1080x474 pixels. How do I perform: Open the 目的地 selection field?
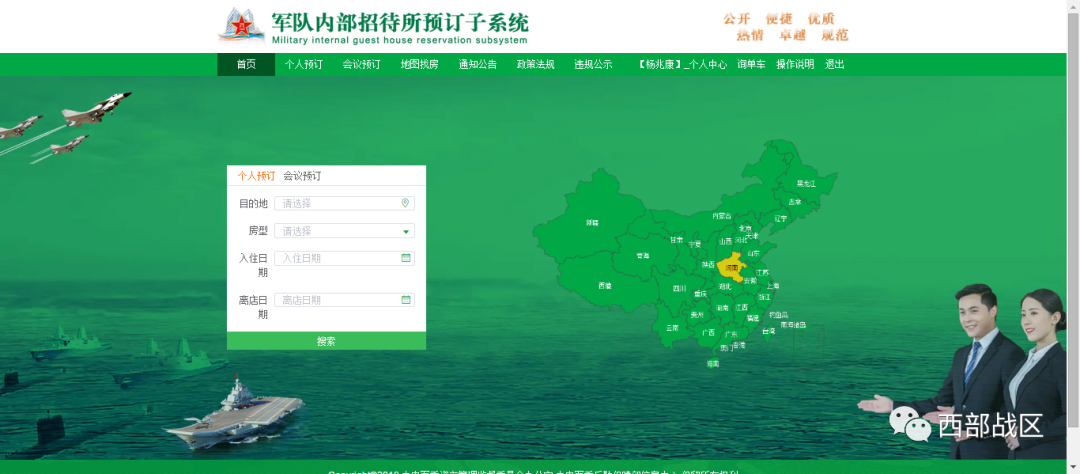(338, 203)
